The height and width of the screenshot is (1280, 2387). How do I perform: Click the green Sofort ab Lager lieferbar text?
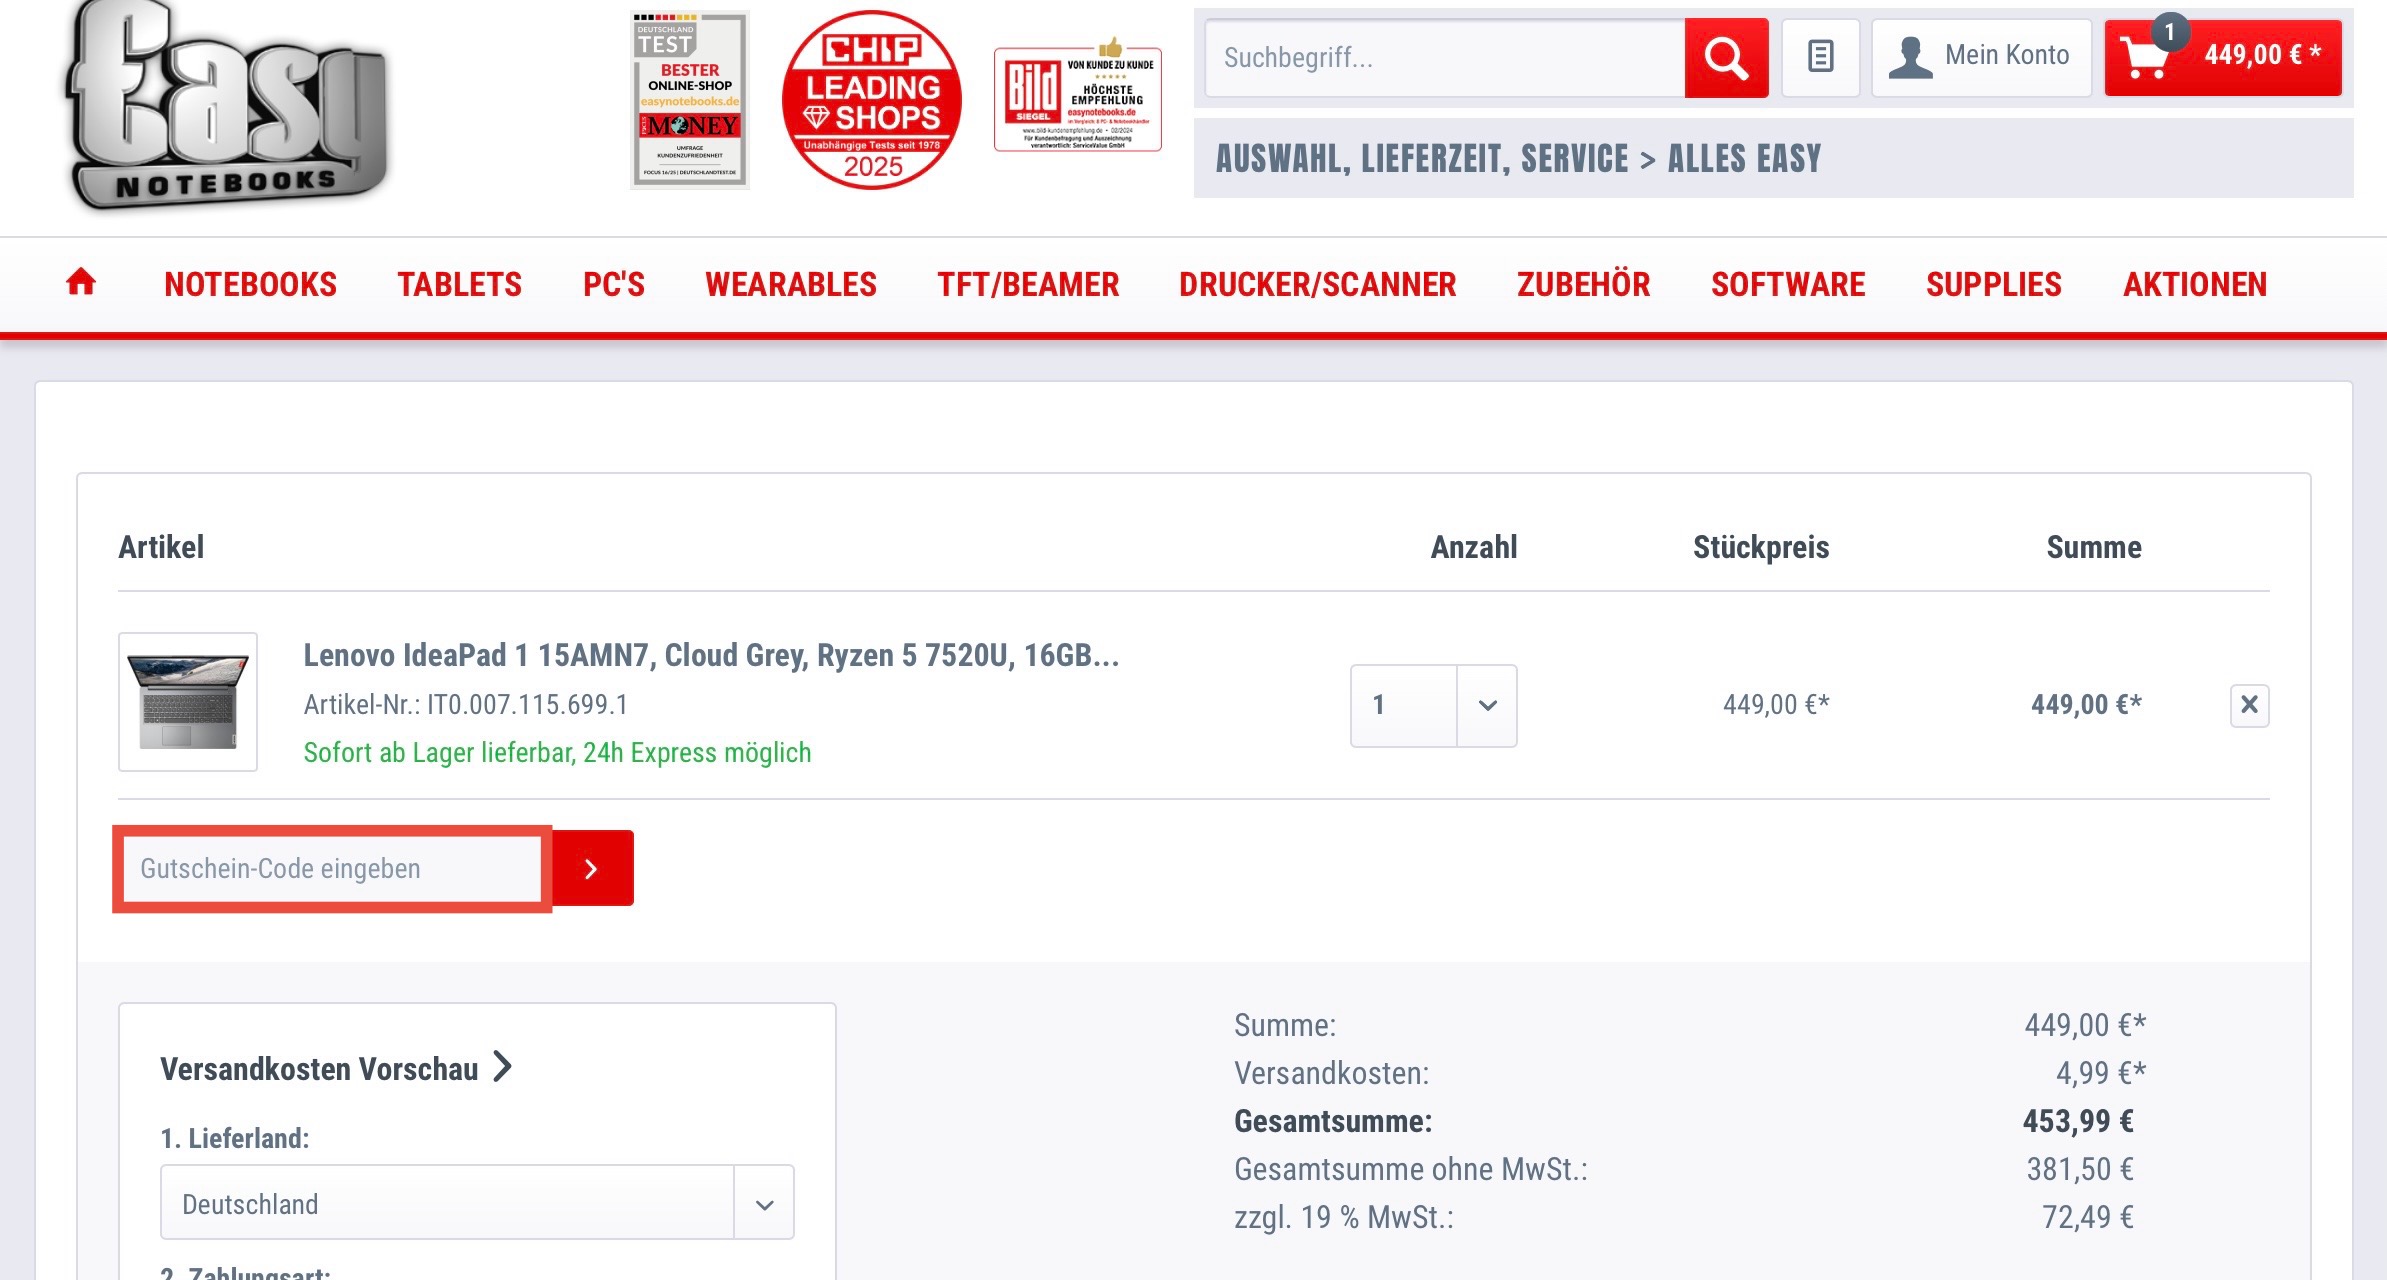click(557, 753)
